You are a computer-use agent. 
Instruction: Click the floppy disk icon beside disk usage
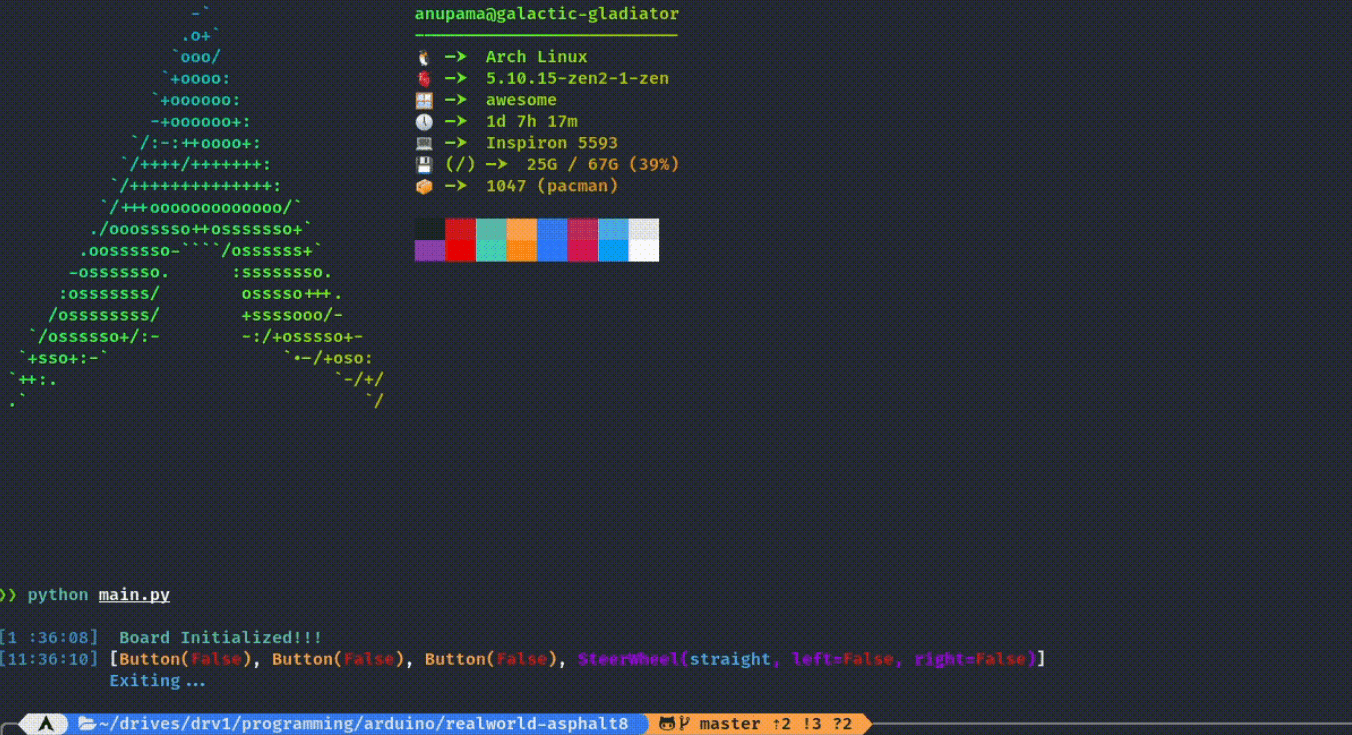(424, 164)
